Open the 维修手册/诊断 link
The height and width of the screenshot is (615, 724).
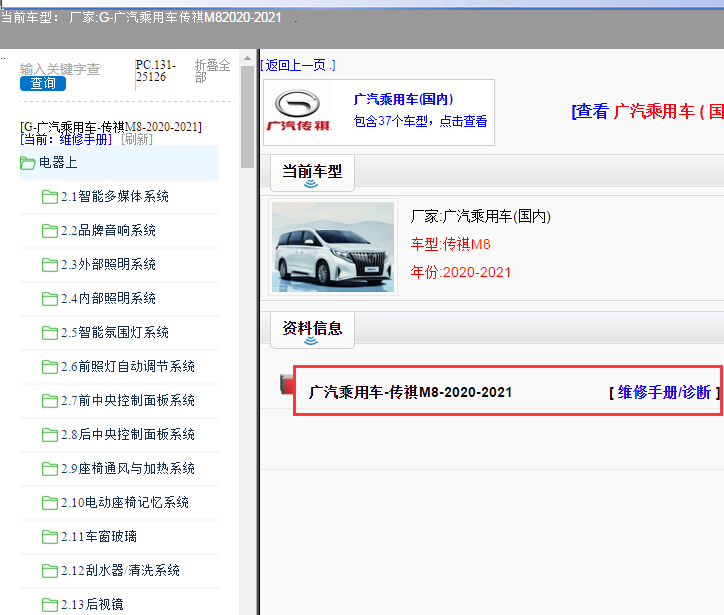[x=664, y=392]
